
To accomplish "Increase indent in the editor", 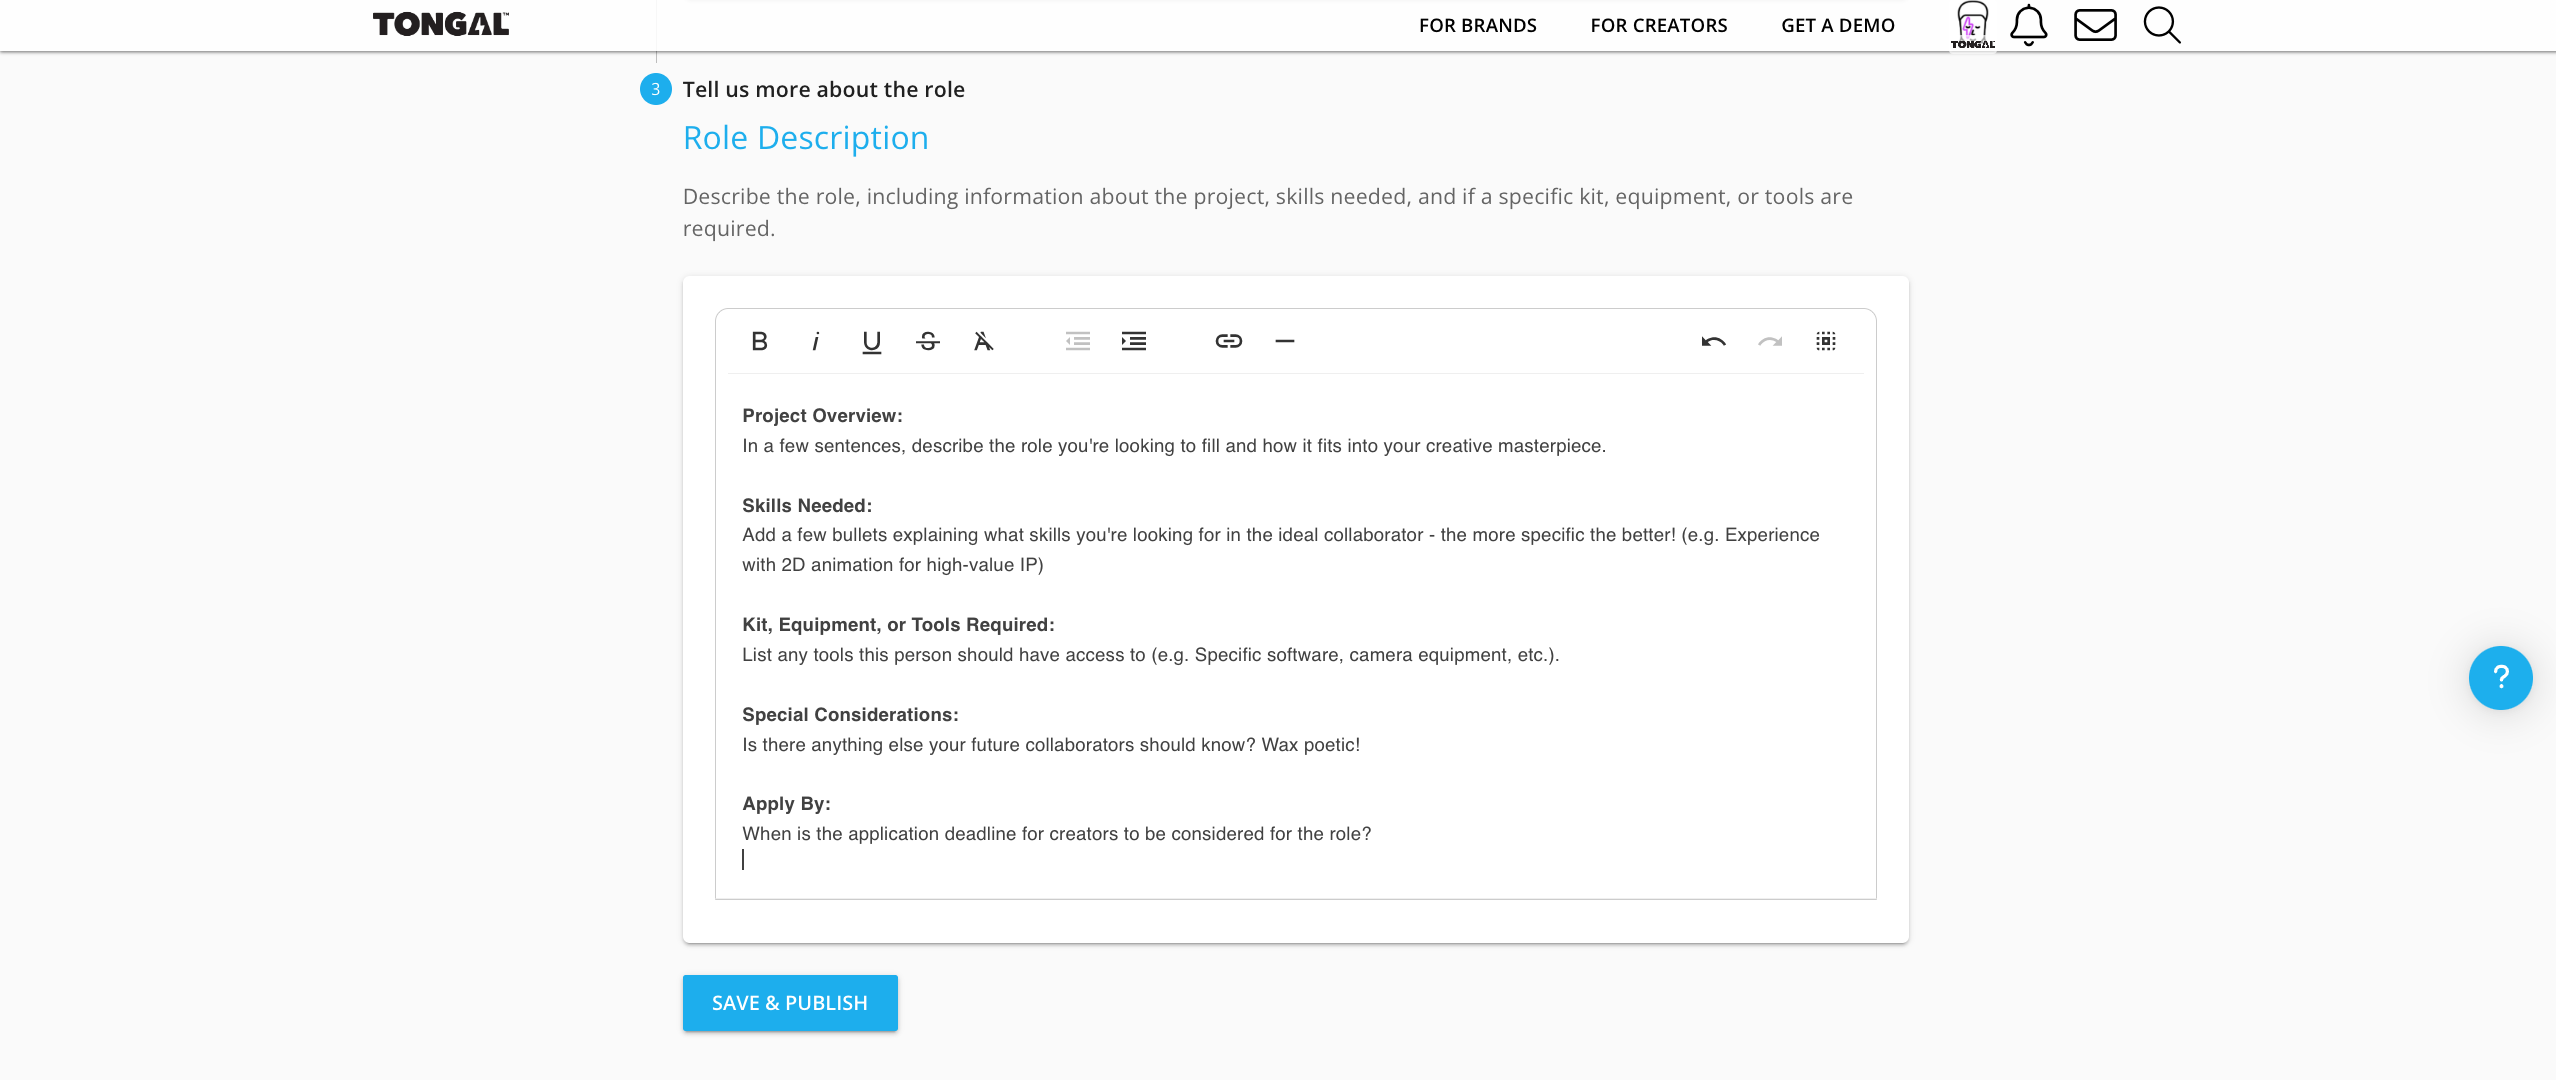I will point(1133,341).
